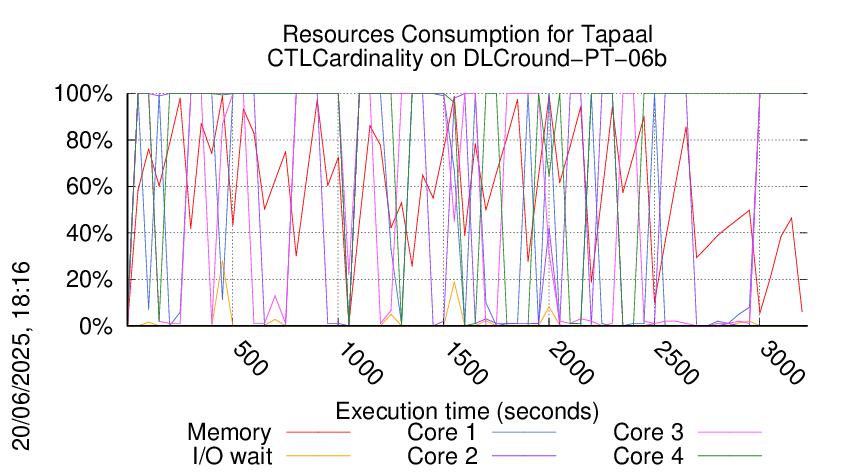Click the 100% y-axis label
Image resolution: width=850 pixels, height=475 pixels.
click(83, 94)
